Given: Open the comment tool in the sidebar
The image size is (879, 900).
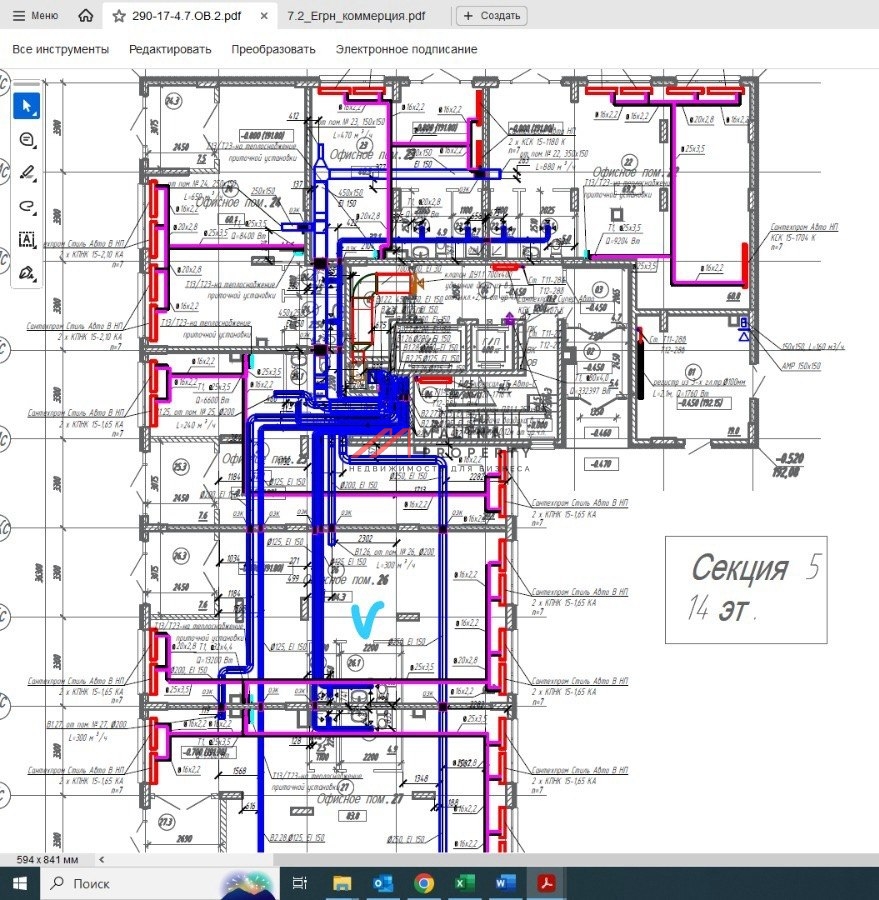Looking at the screenshot, I should click(27, 140).
